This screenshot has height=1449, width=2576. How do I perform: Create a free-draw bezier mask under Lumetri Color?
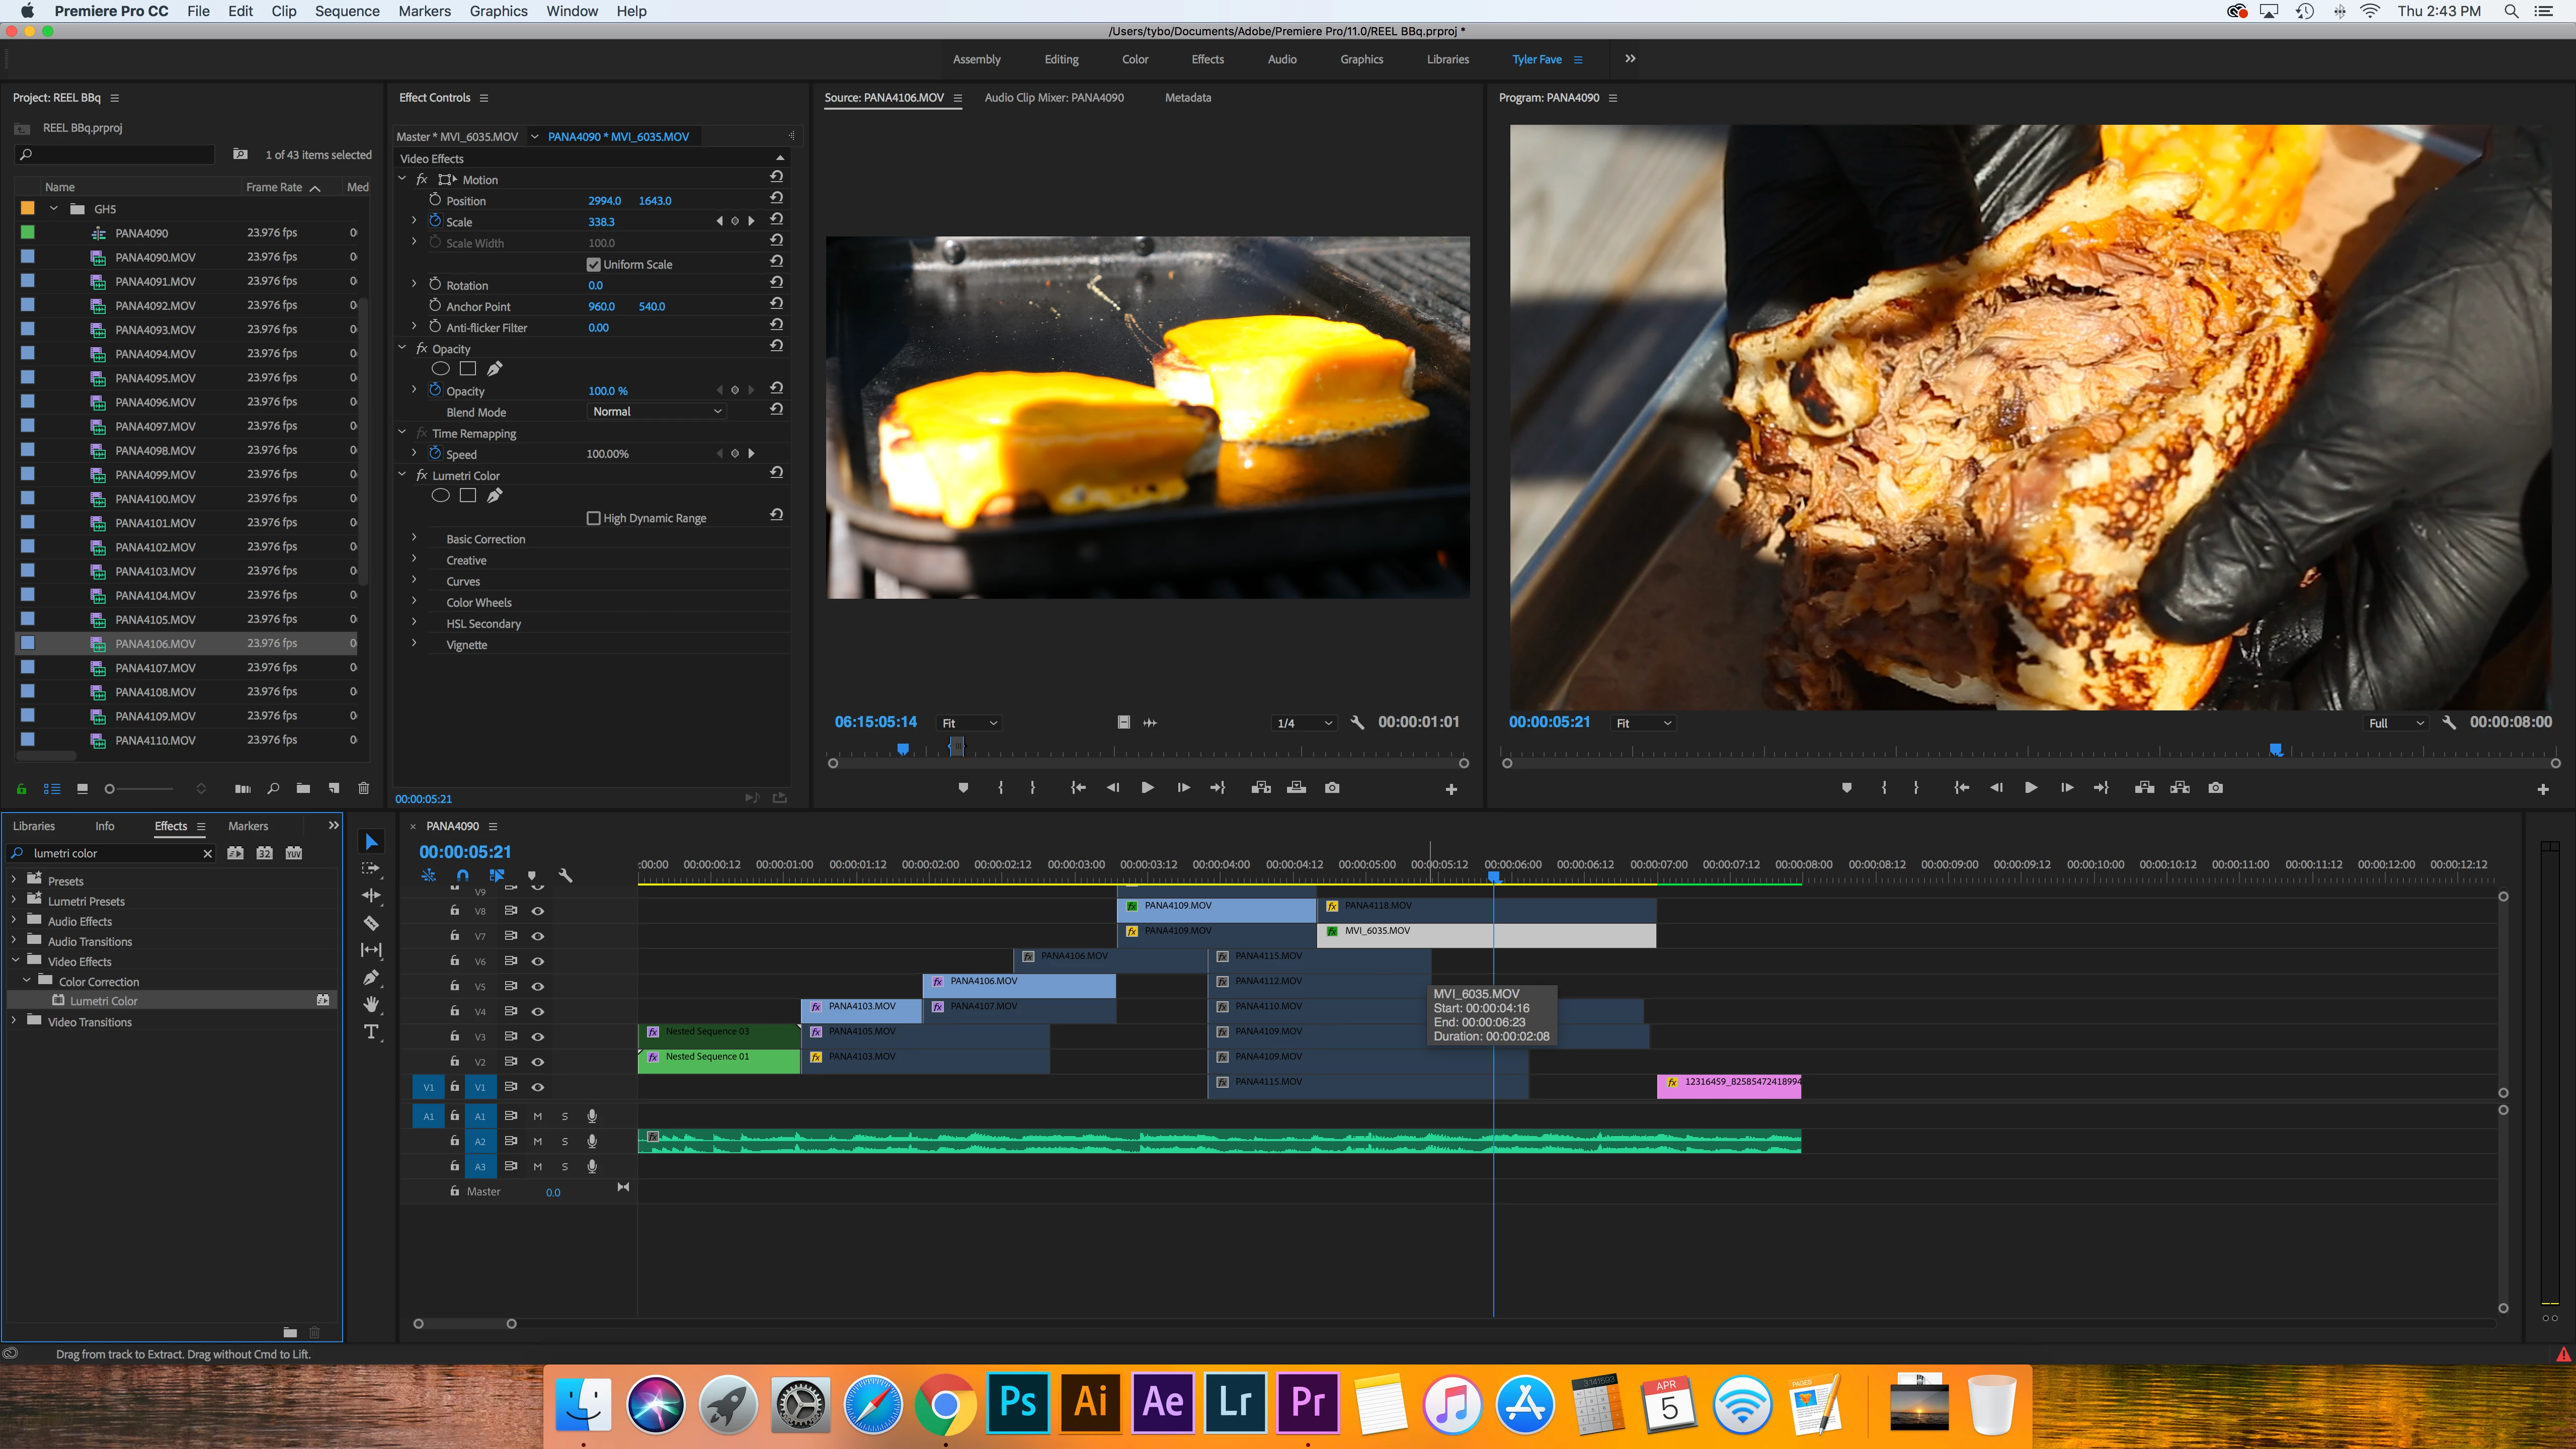point(494,496)
